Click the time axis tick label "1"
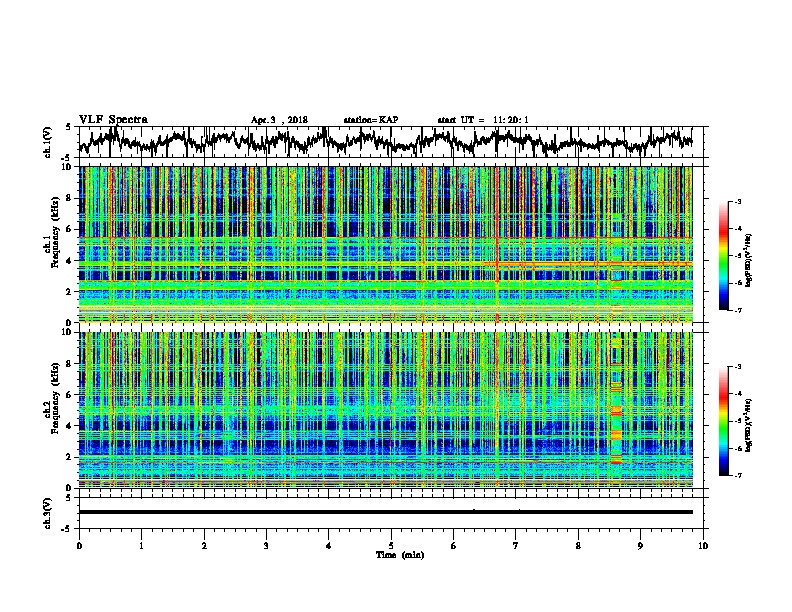The image size is (792, 612). pyautogui.click(x=141, y=546)
